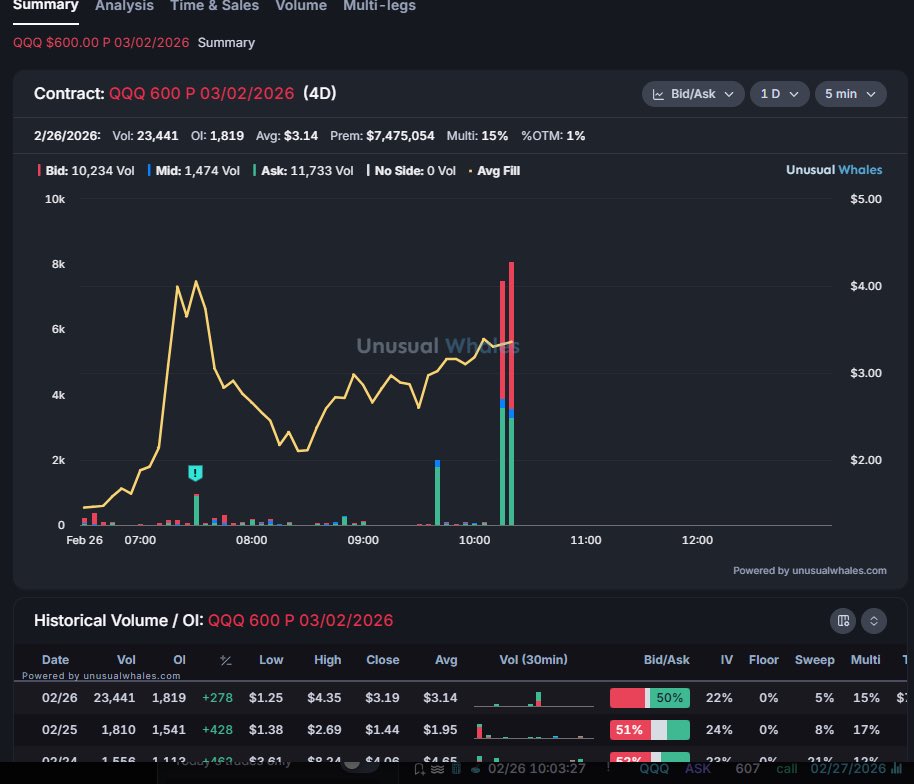Click the %OTM: 1% stat

coord(553,136)
